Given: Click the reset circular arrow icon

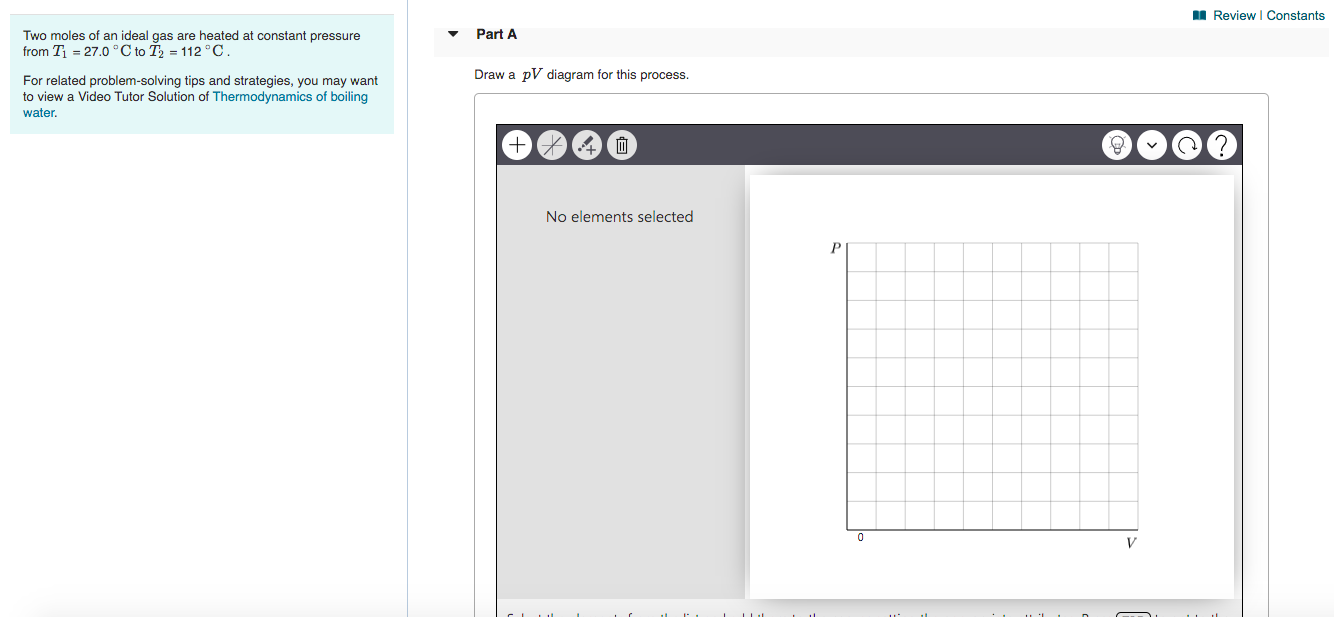Looking at the screenshot, I should (1187, 146).
